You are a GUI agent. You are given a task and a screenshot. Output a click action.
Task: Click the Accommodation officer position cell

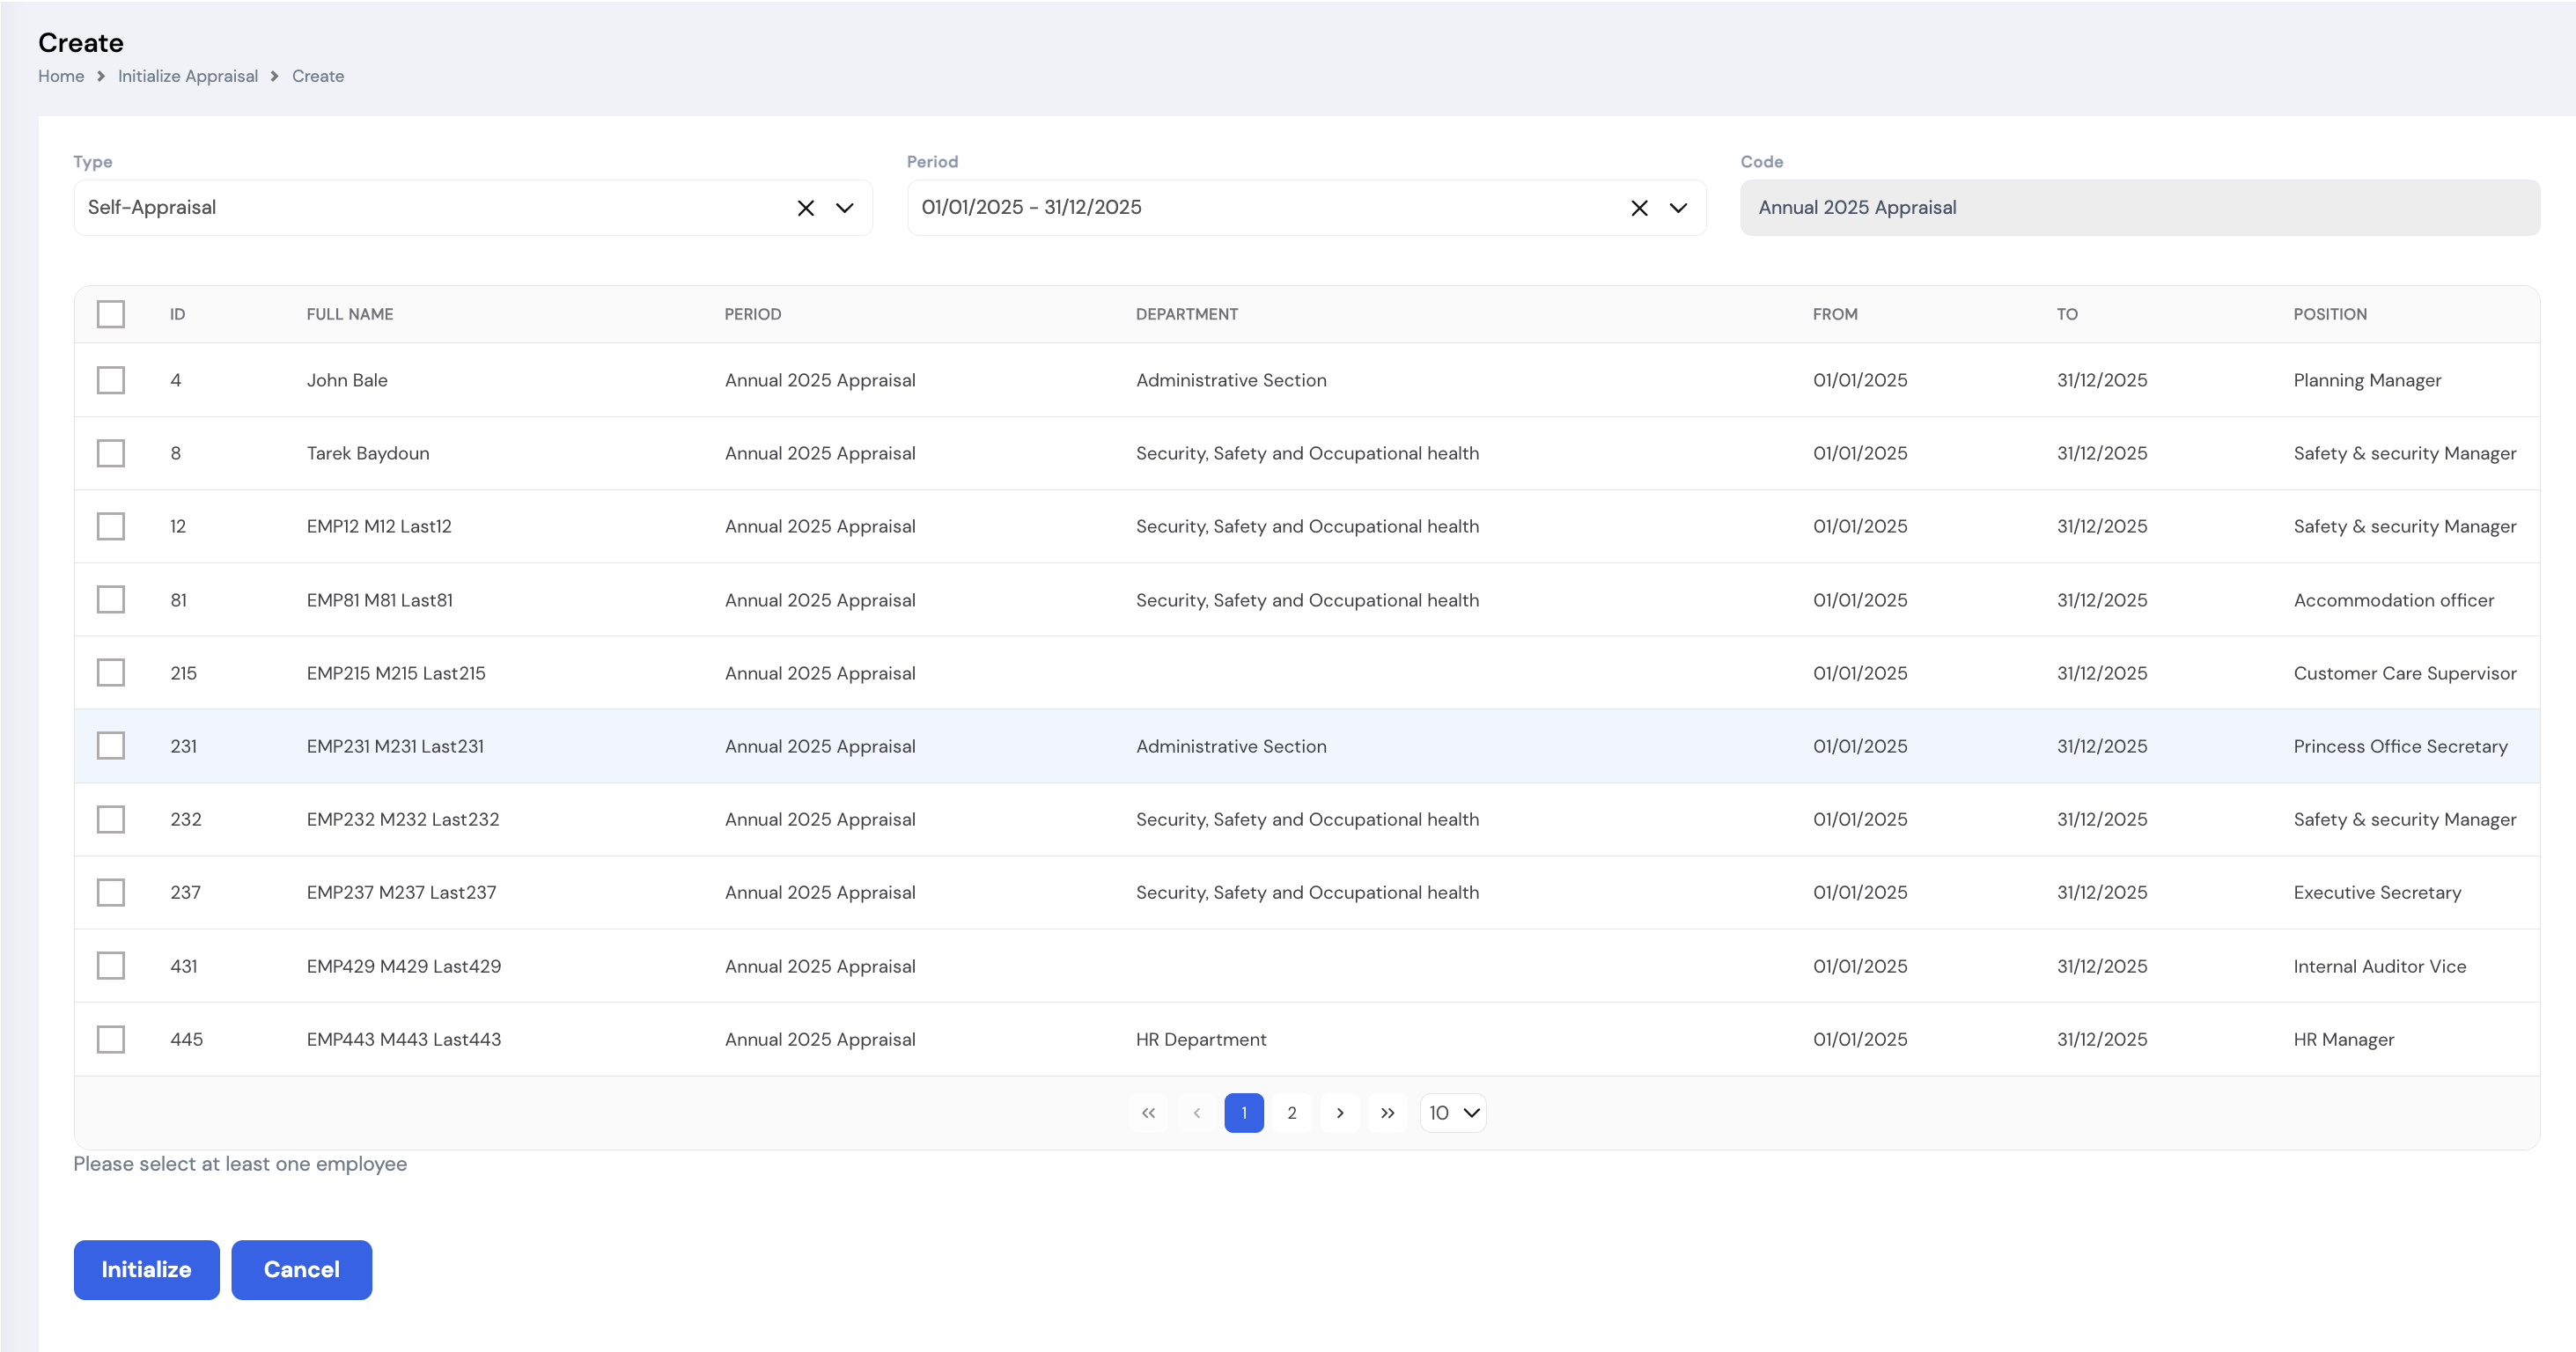click(x=2394, y=600)
